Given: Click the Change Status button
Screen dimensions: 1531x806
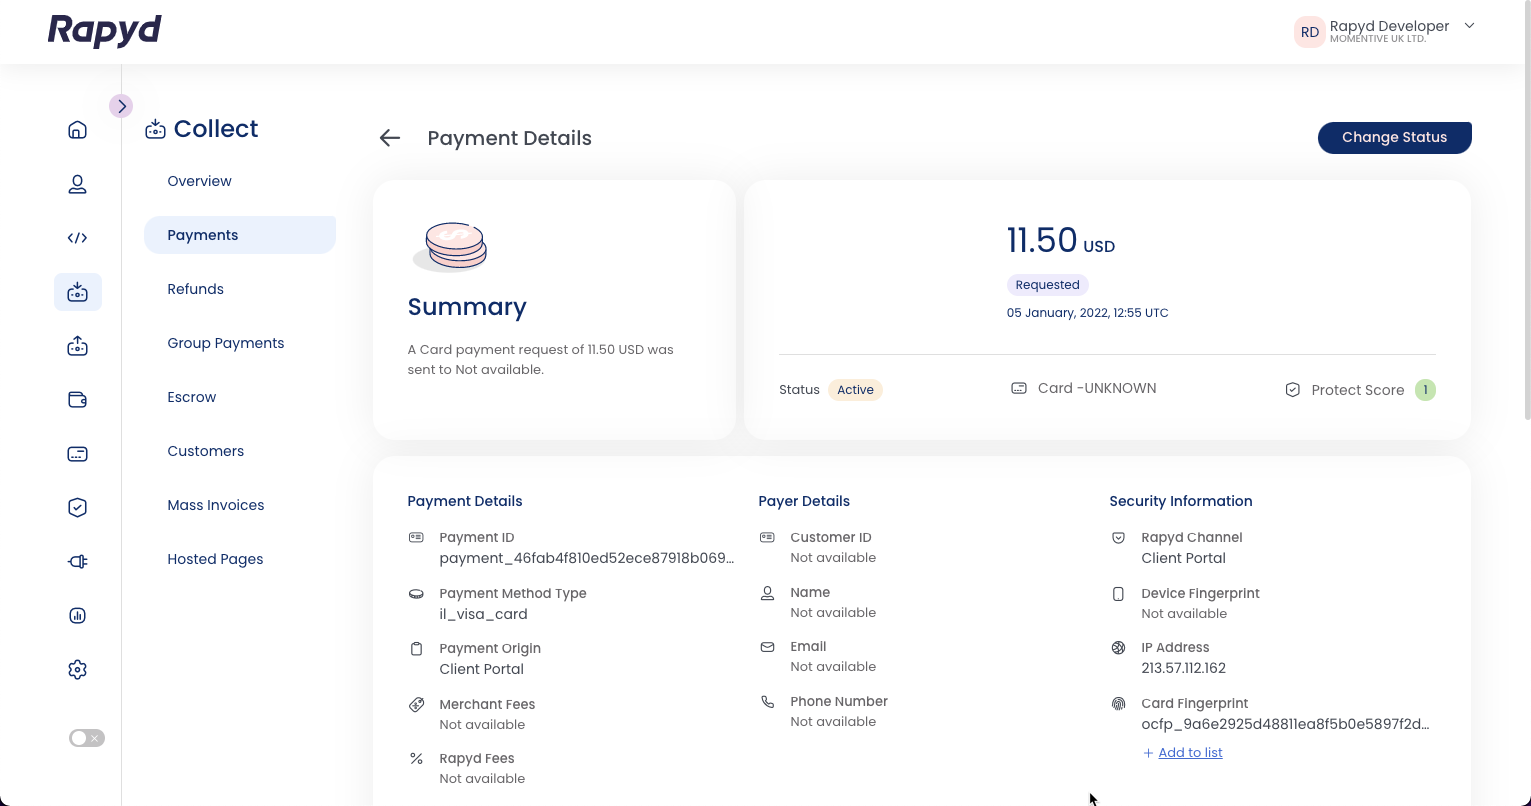Looking at the screenshot, I should click(1394, 138).
